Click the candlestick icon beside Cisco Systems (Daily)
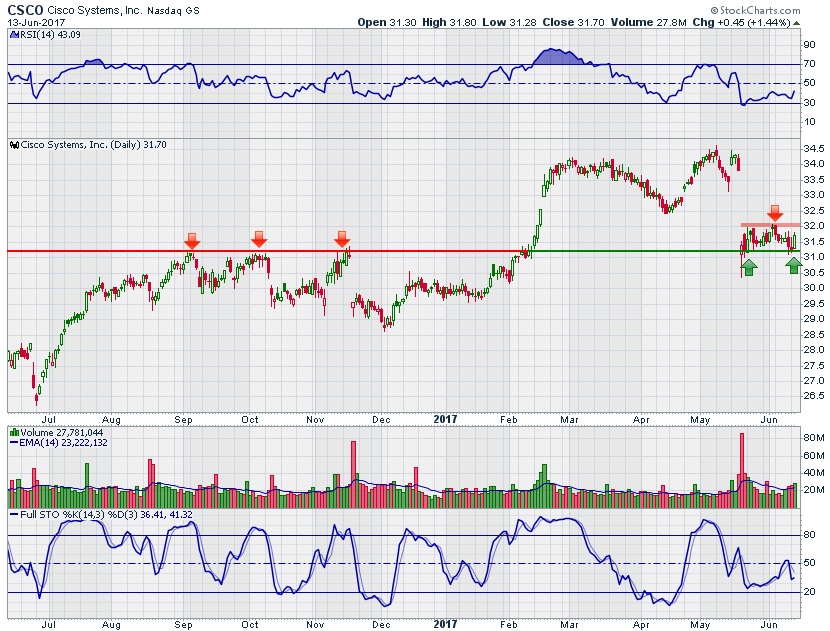The width and height of the screenshot is (830, 631). pos(15,145)
